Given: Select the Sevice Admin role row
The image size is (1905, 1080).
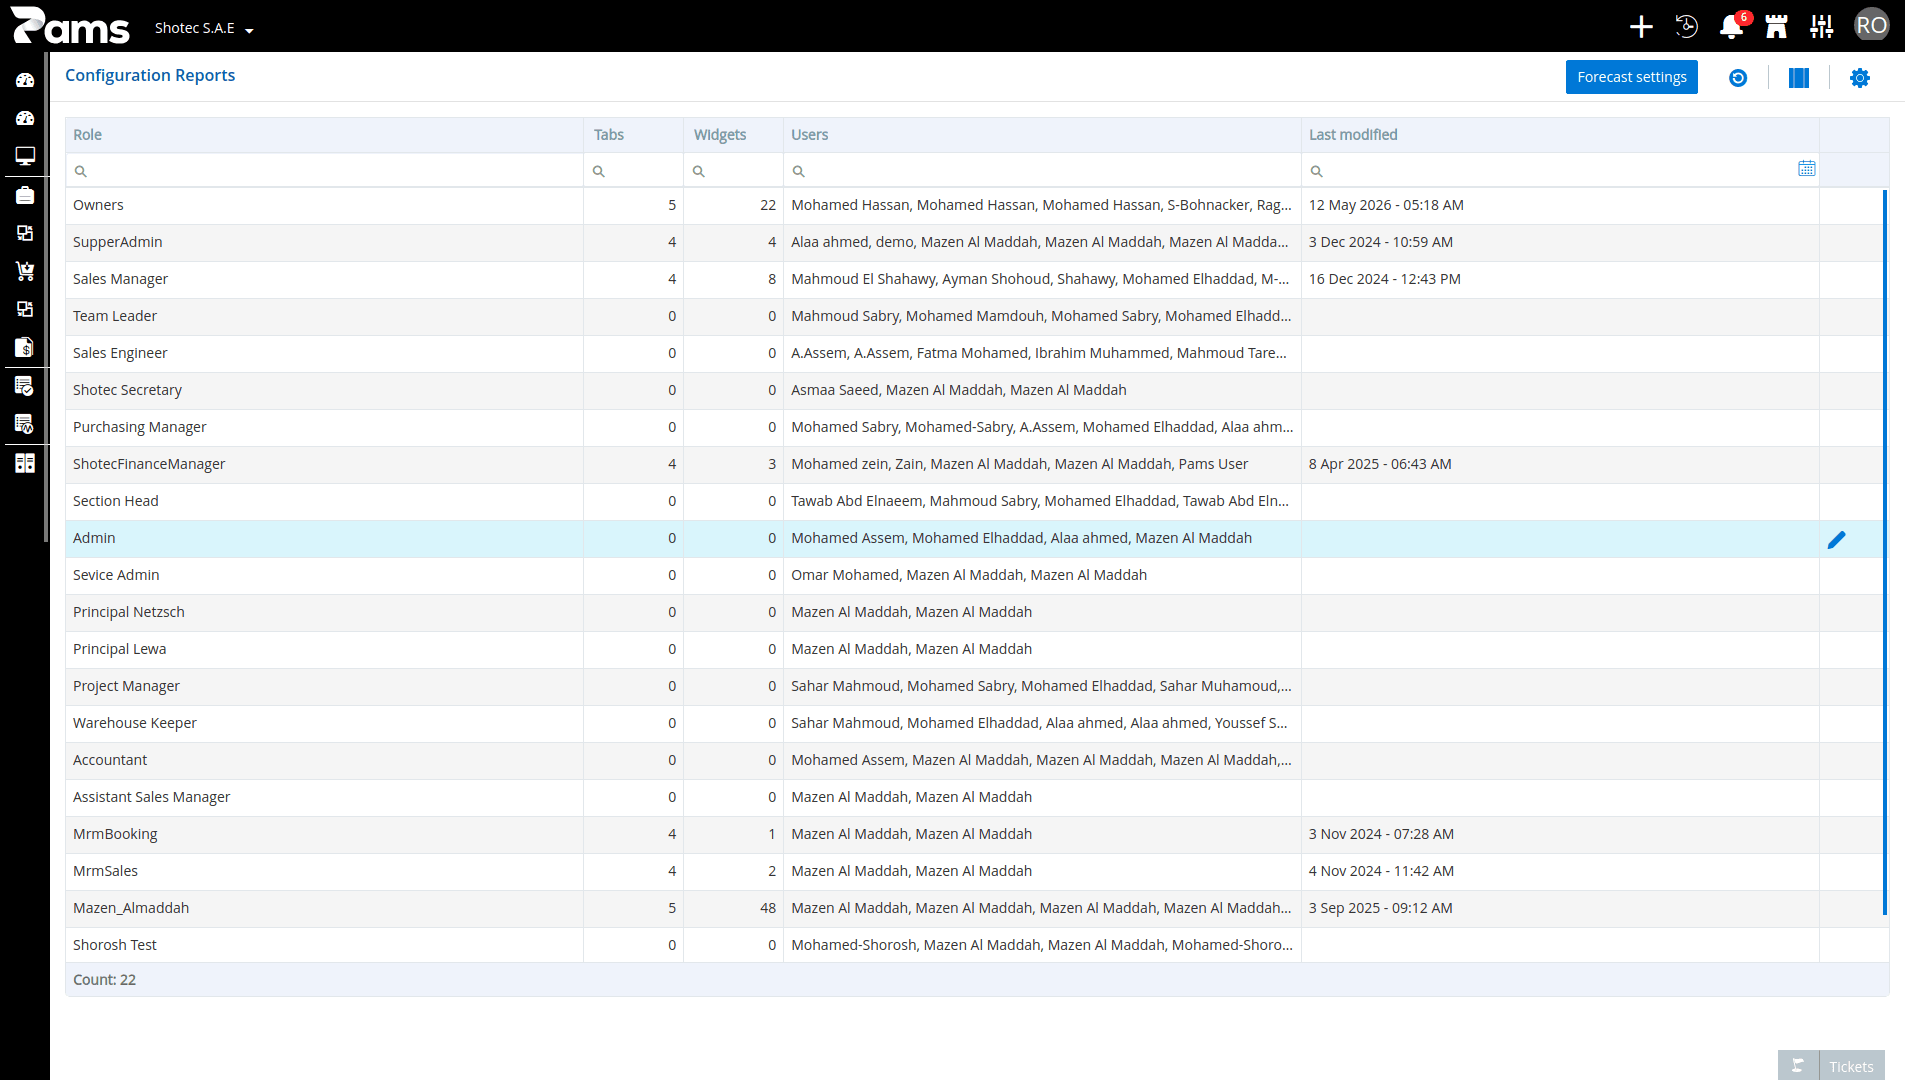Looking at the screenshot, I should (977, 575).
